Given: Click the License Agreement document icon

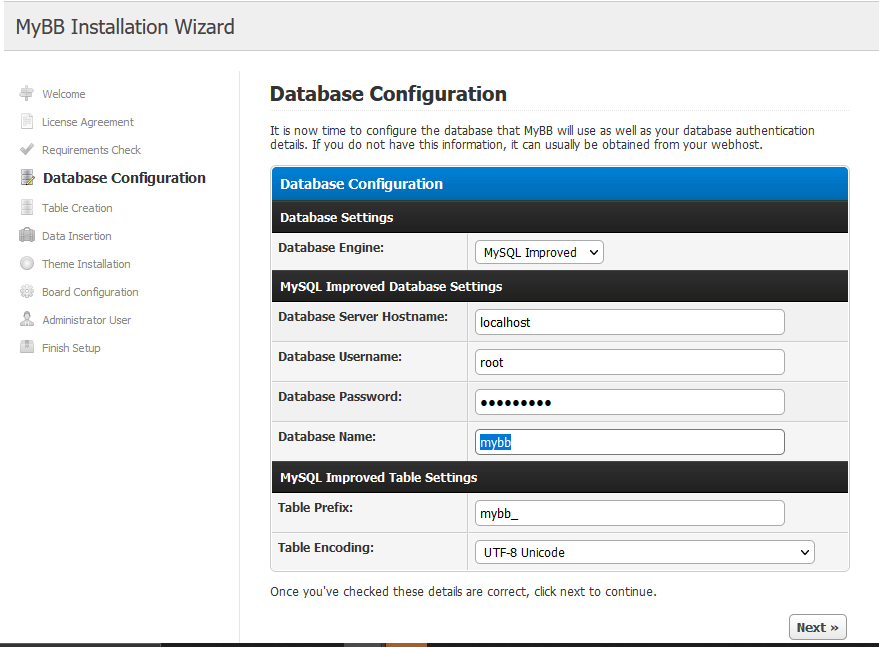Looking at the screenshot, I should [27, 122].
